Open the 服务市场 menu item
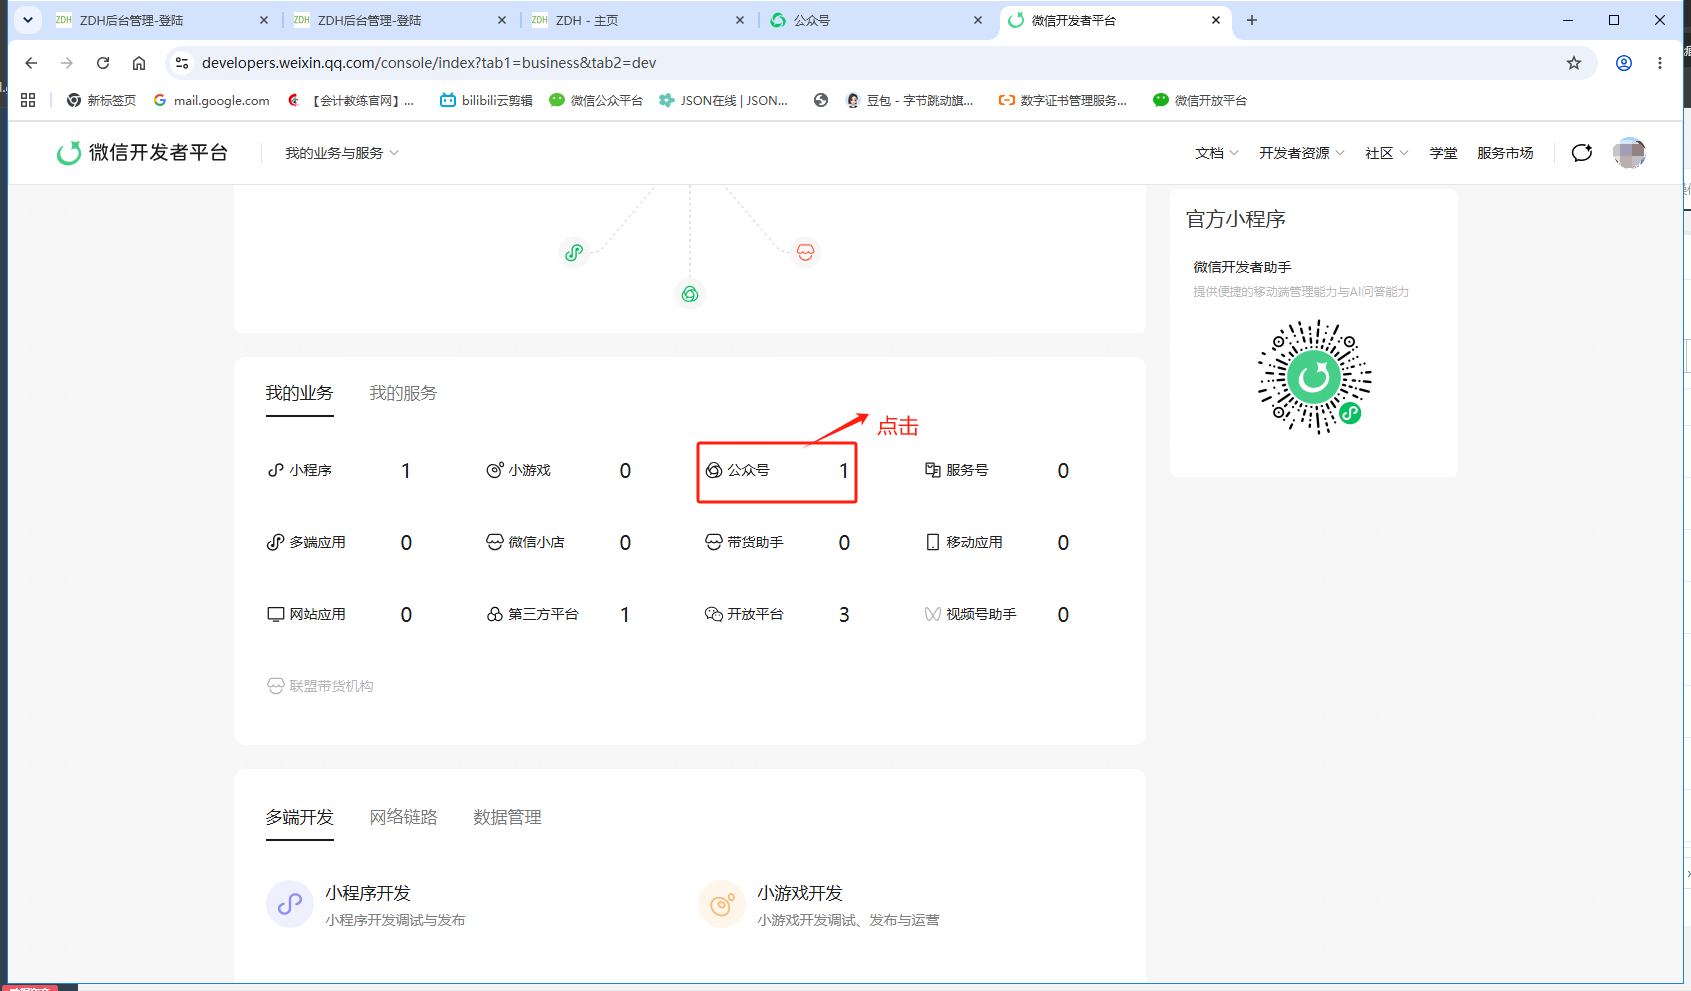 point(1505,153)
